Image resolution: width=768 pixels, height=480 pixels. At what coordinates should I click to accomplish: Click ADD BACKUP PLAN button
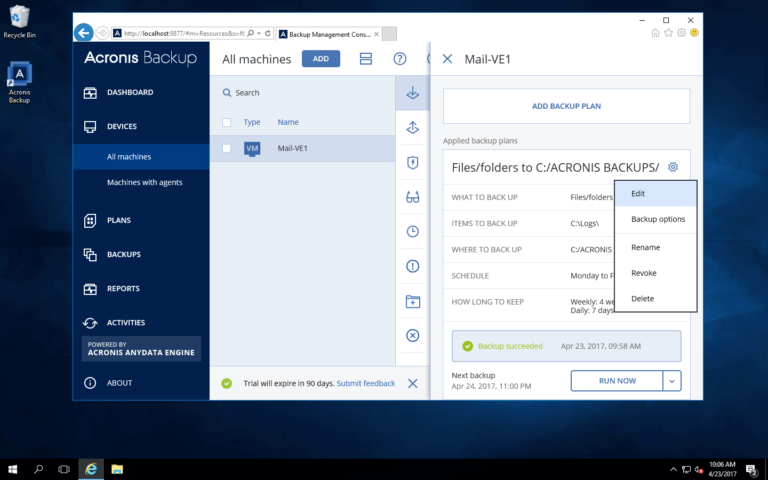(567, 106)
